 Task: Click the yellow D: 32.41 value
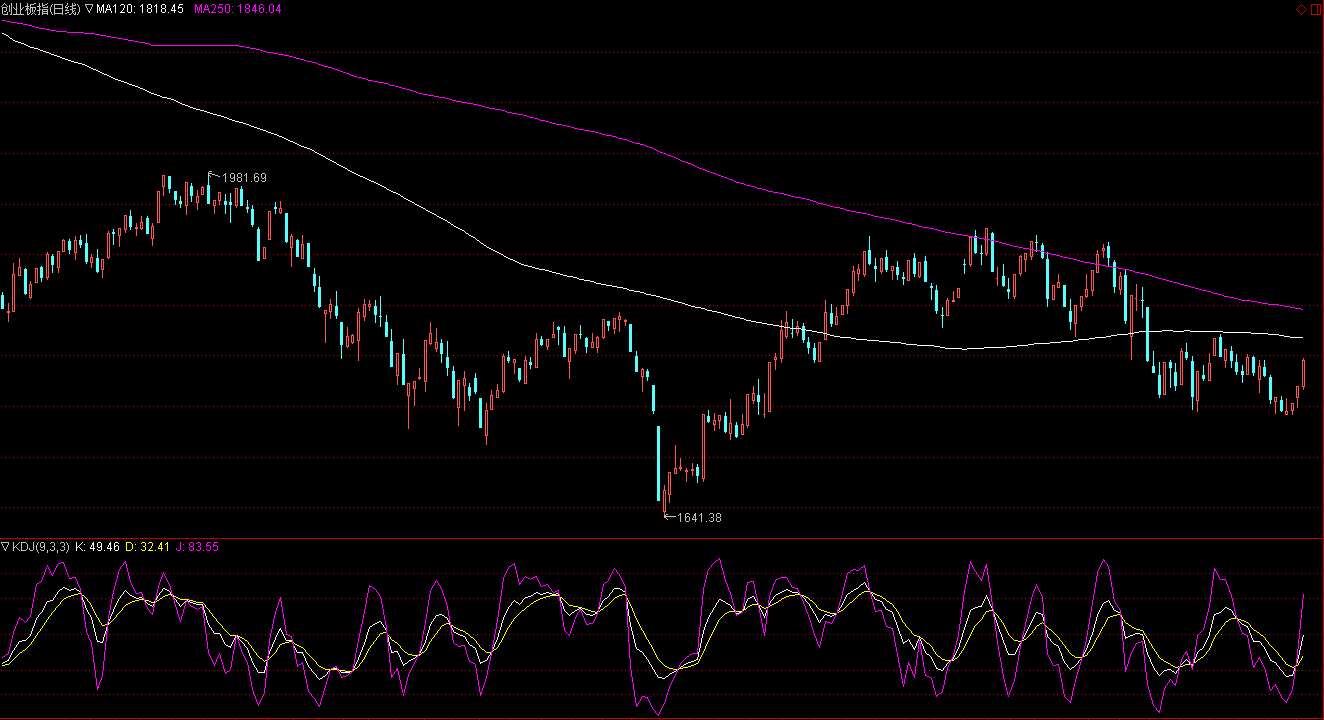[x=148, y=547]
